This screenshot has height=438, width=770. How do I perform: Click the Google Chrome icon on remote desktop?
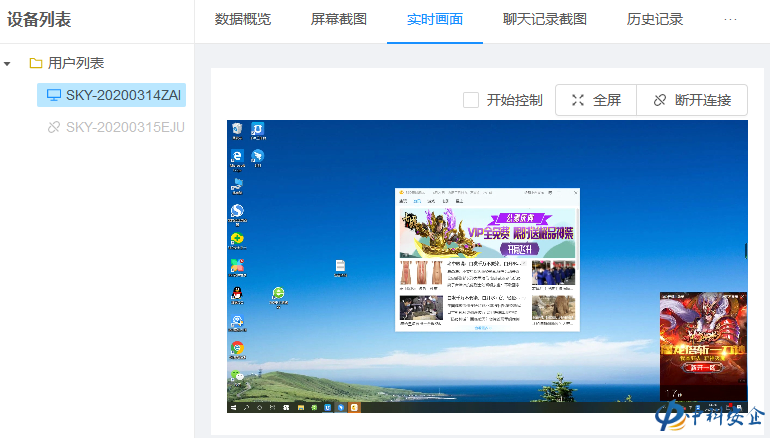(x=237, y=348)
